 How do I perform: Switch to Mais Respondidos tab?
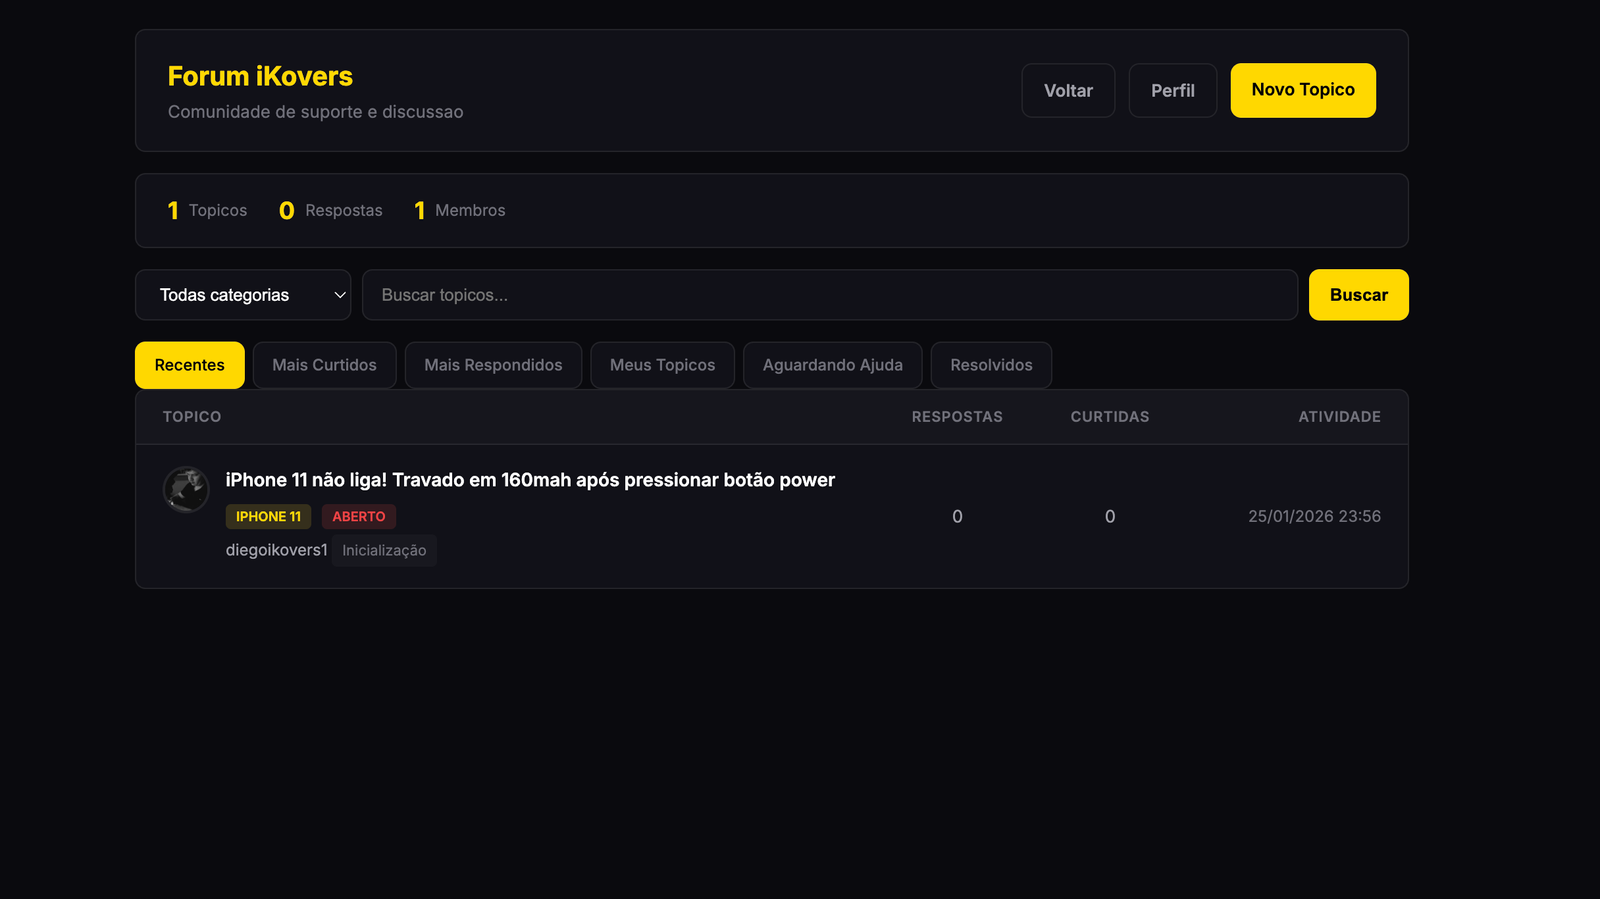(x=493, y=365)
